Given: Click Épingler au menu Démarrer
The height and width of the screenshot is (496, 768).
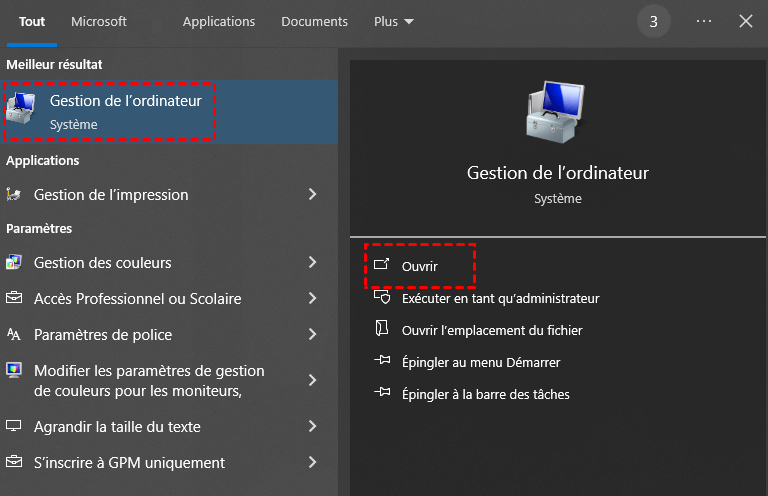Looking at the screenshot, I should (x=481, y=362).
